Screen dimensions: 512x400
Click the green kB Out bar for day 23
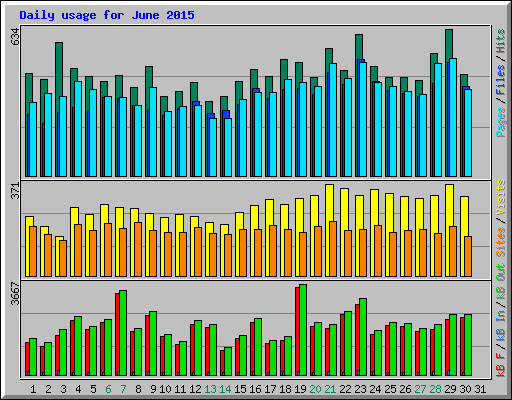pyautogui.click(x=363, y=337)
